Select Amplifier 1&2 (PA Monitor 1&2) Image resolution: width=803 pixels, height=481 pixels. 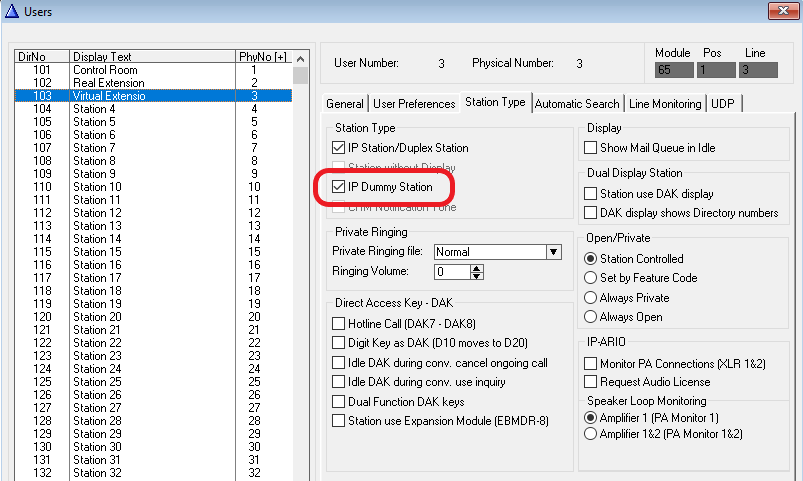click(590, 434)
